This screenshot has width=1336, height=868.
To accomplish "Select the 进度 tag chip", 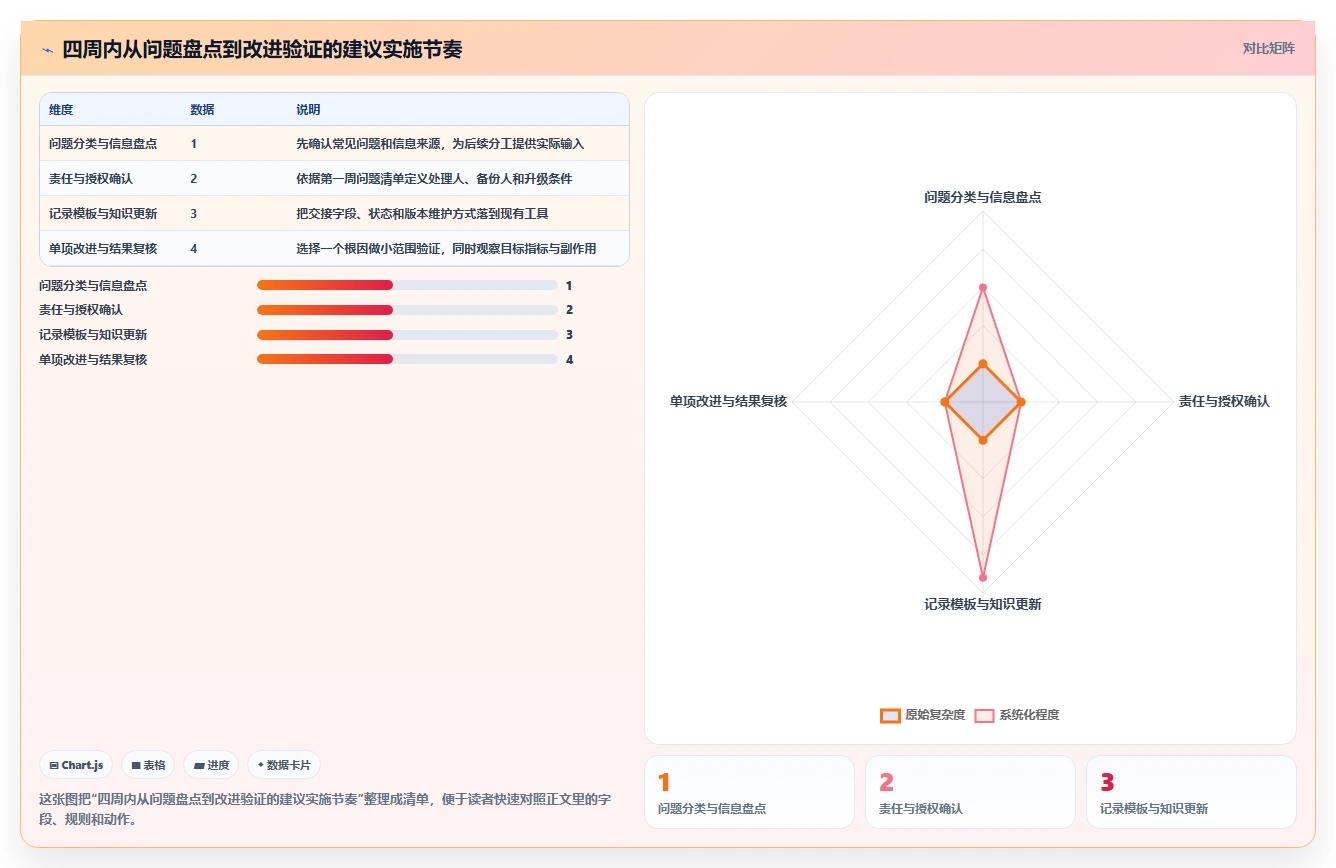I will click(211, 765).
